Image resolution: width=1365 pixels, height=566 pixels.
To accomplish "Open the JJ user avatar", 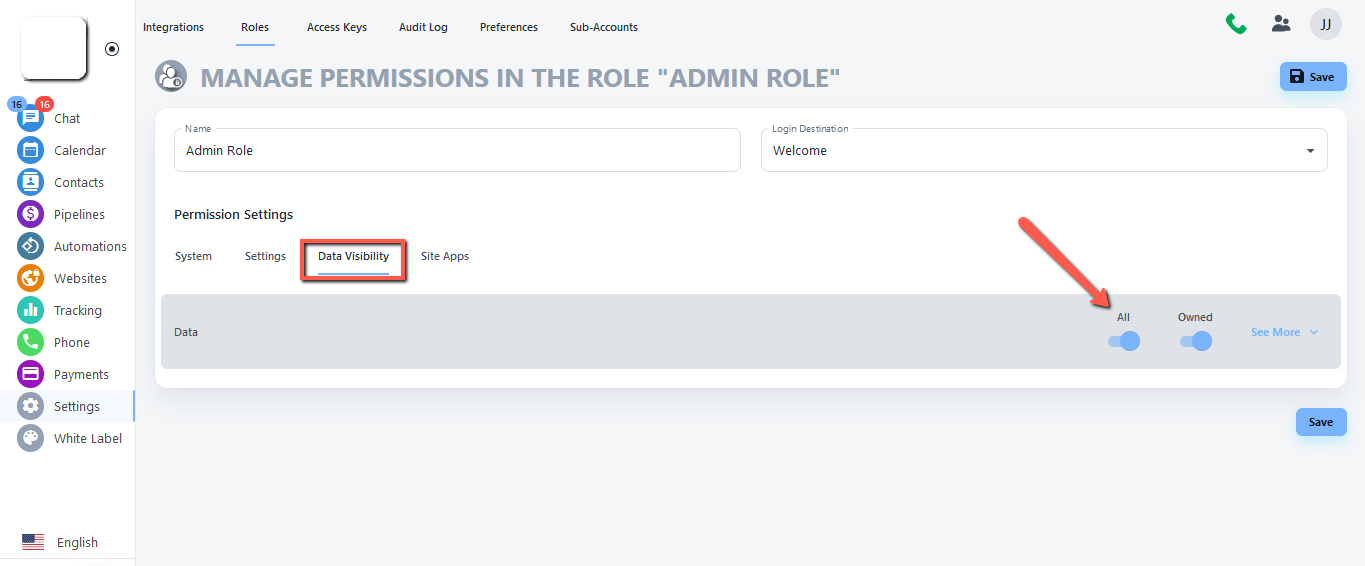I will point(1325,24).
